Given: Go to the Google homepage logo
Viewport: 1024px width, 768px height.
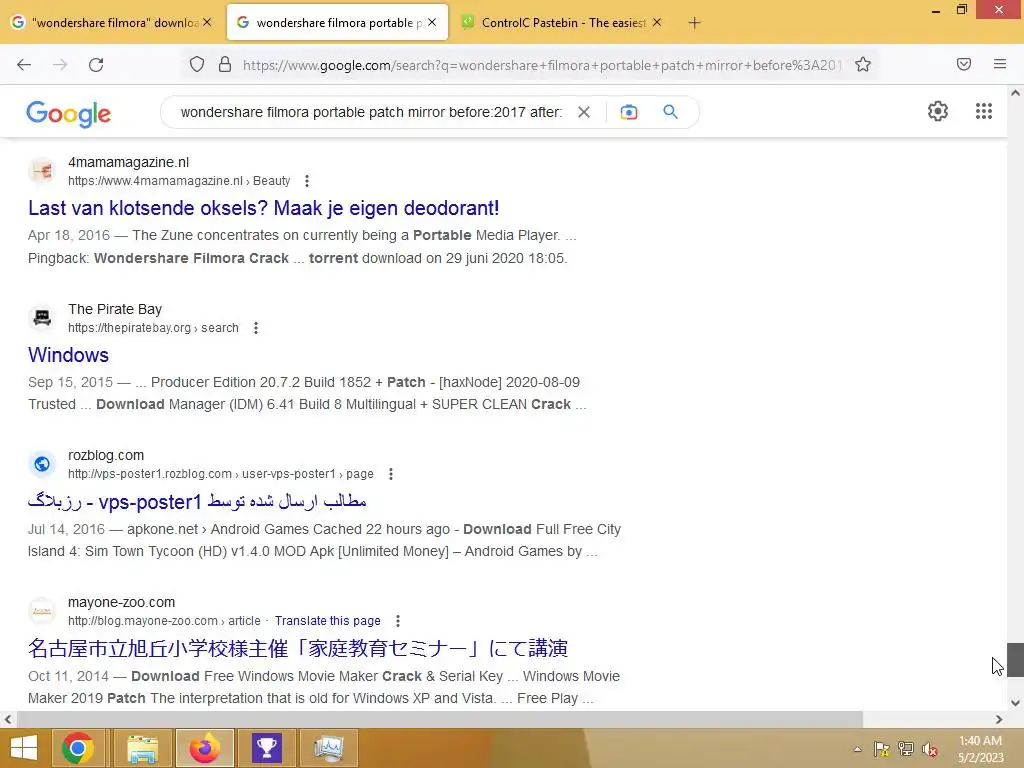Looking at the screenshot, I should click(69, 114).
